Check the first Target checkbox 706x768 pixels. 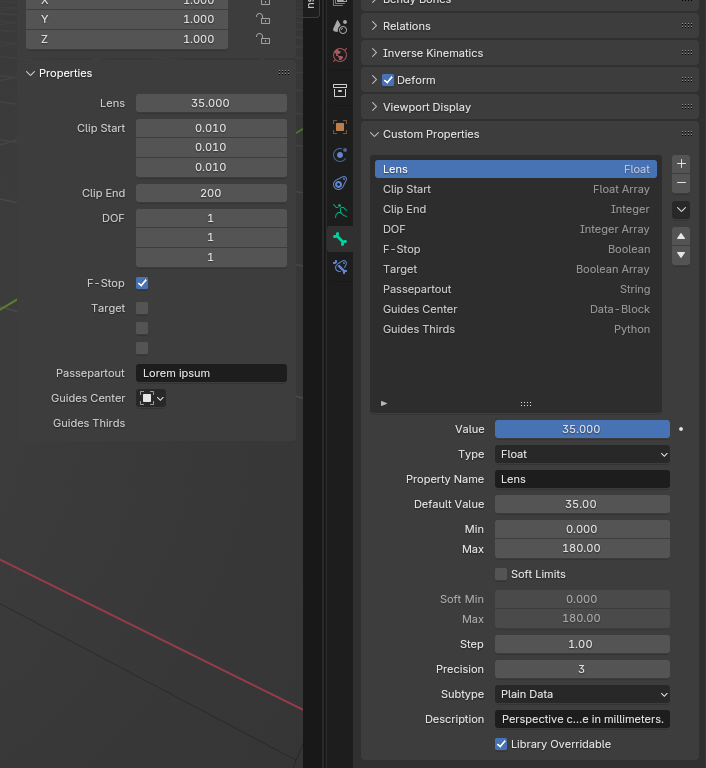click(x=142, y=308)
